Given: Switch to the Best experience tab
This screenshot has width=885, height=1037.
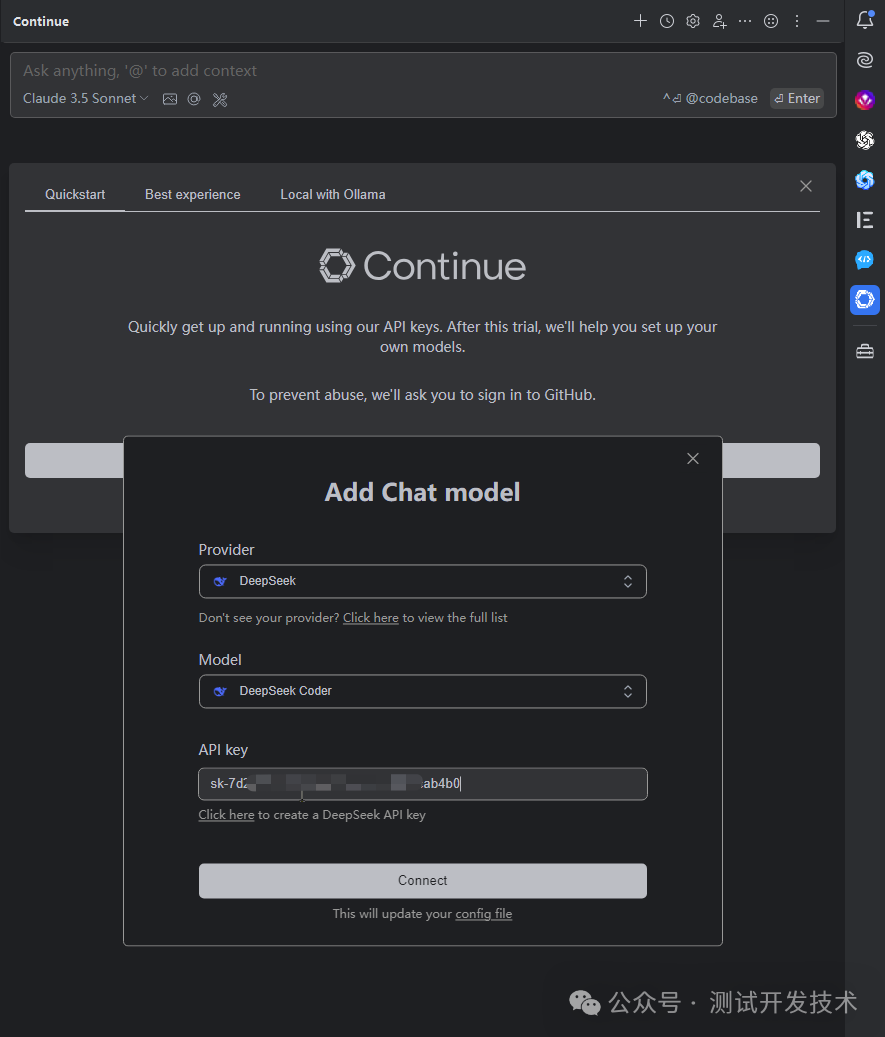Looking at the screenshot, I should [x=192, y=194].
